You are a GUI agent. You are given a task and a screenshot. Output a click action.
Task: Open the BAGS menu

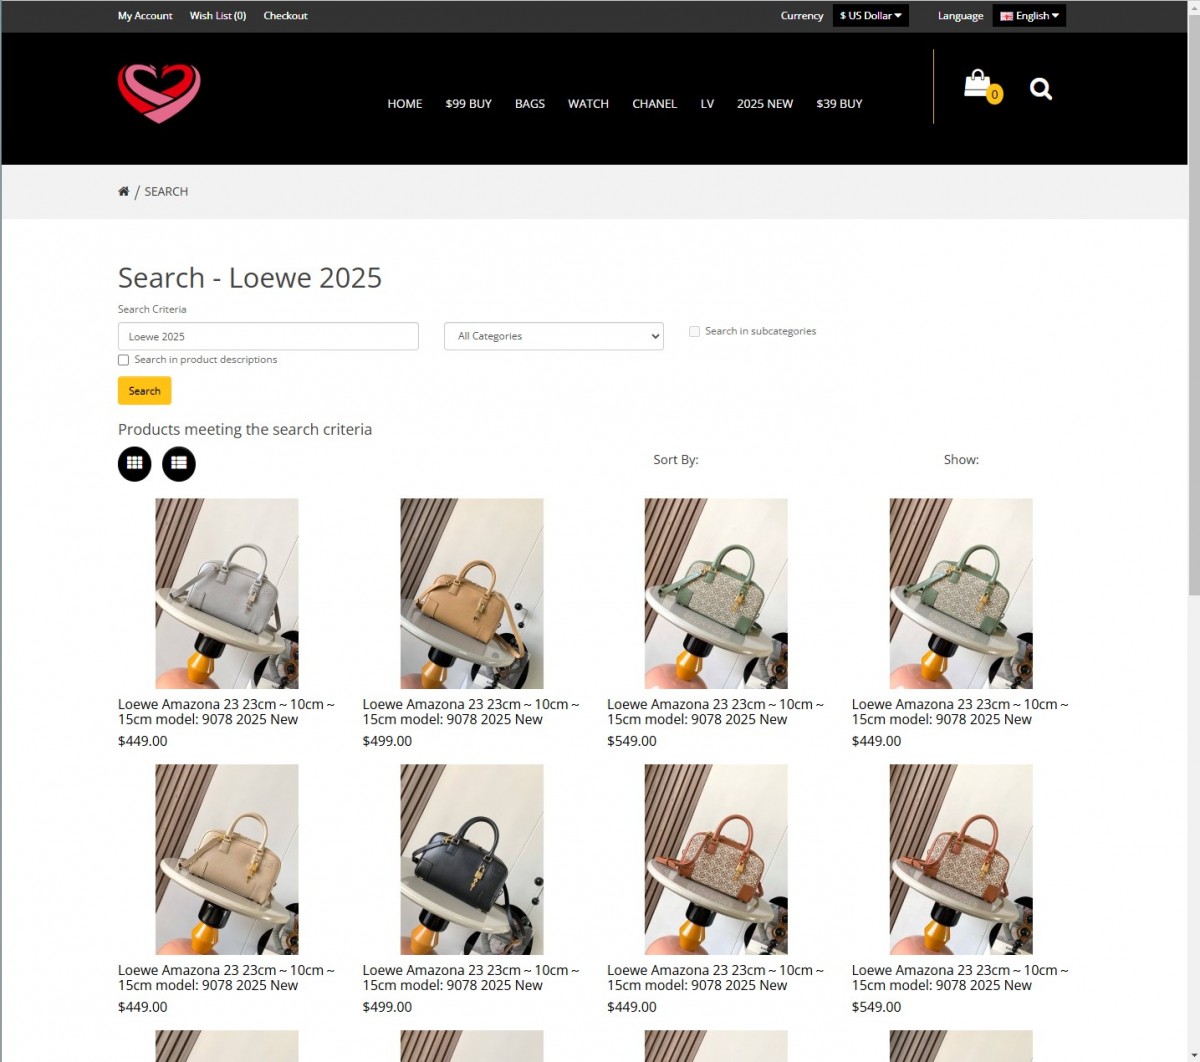coord(530,104)
